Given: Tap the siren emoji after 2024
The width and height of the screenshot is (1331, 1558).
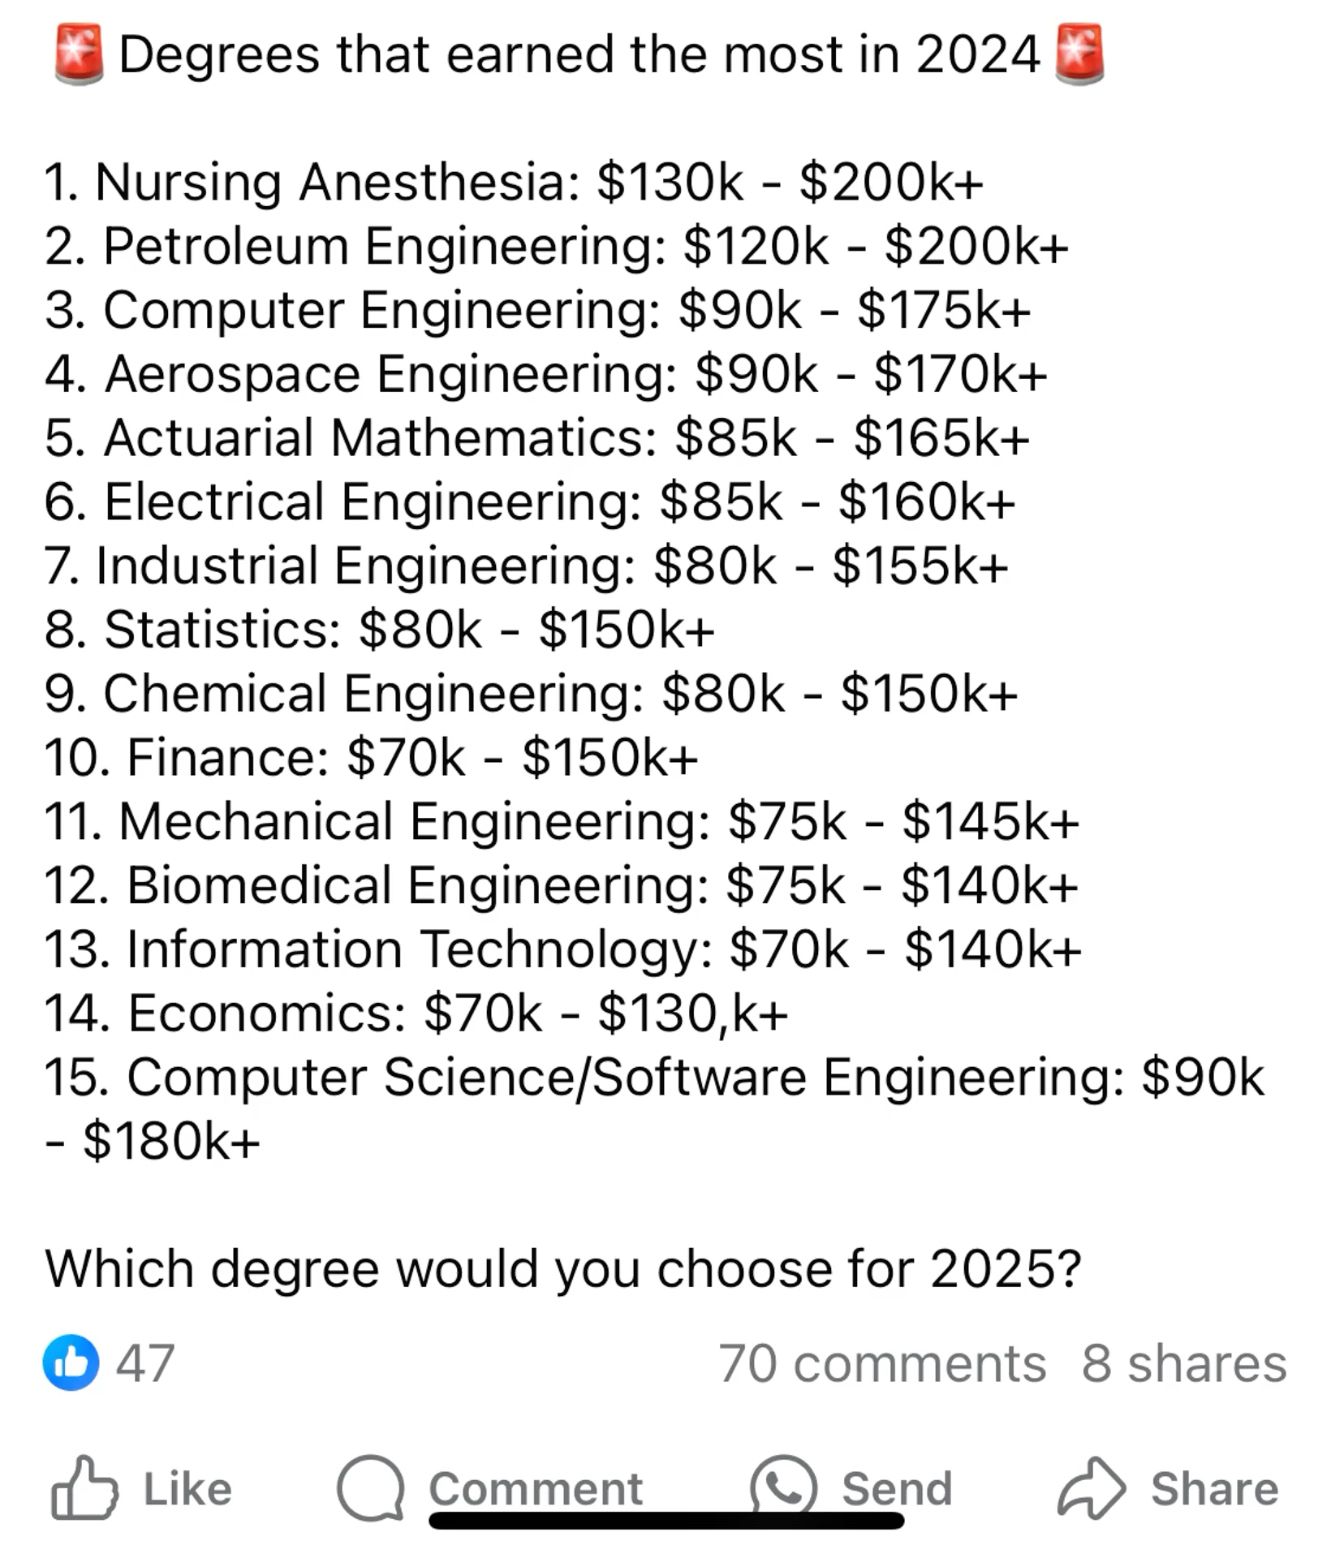Looking at the screenshot, I should [x=1079, y=55].
